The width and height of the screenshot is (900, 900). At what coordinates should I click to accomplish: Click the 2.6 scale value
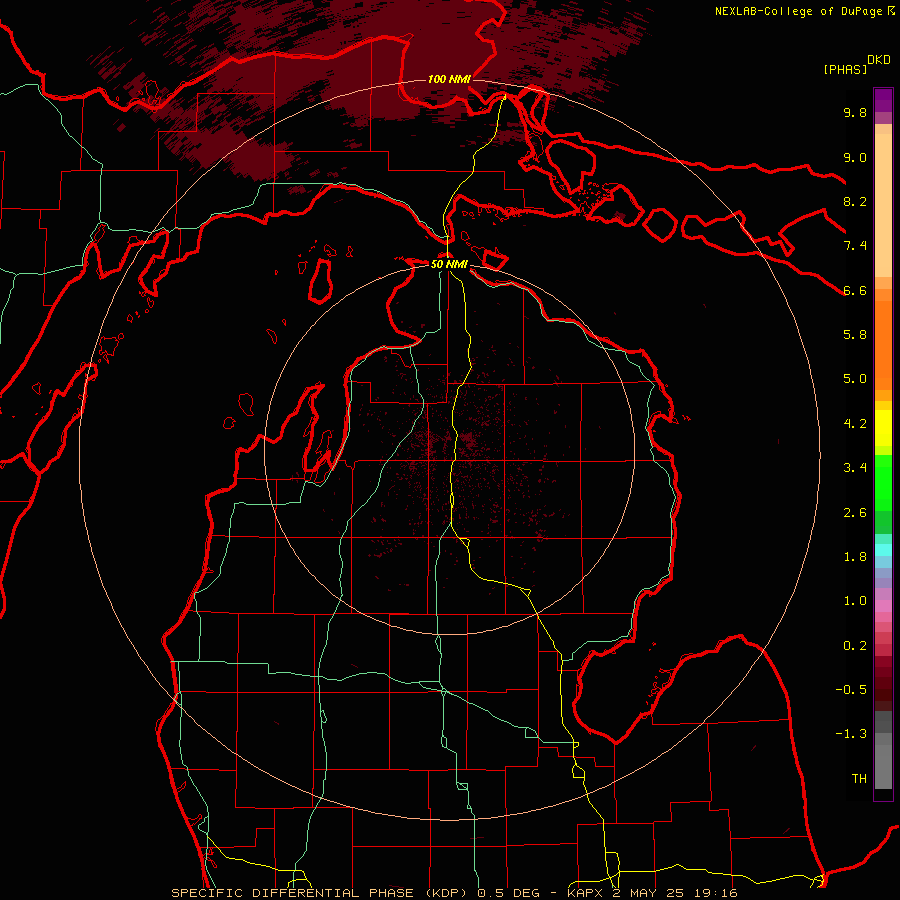click(855, 513)
